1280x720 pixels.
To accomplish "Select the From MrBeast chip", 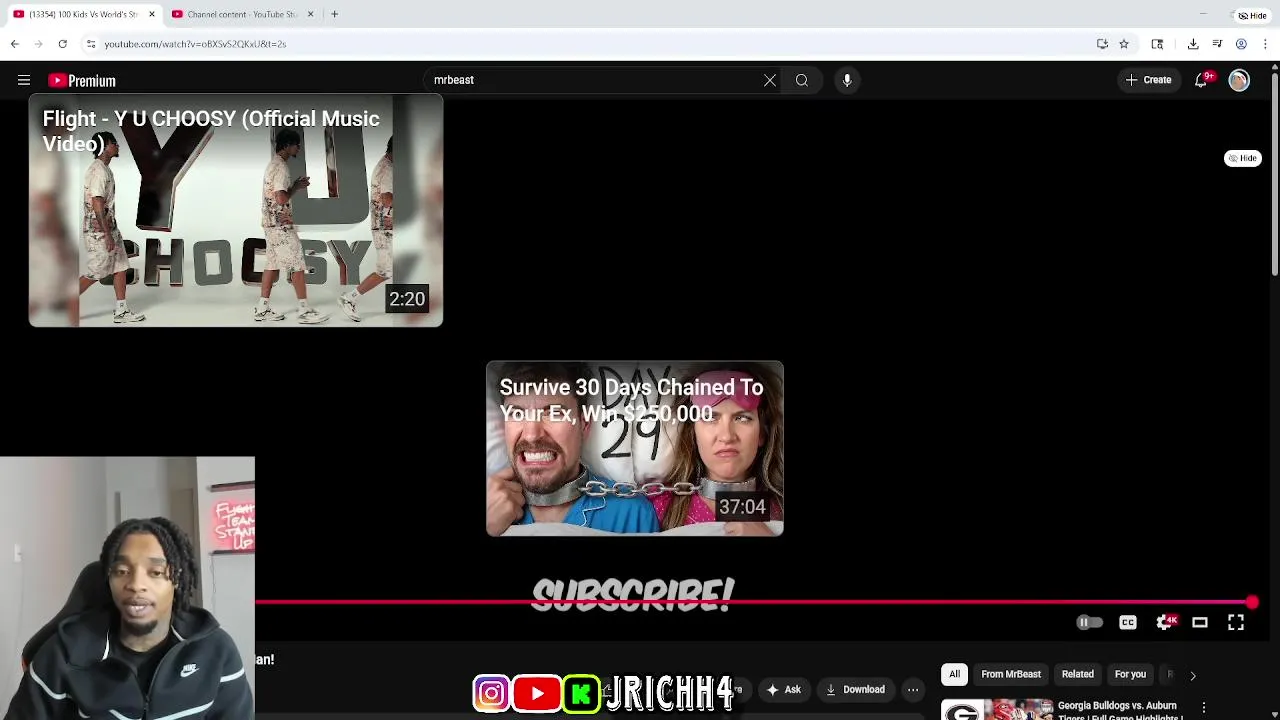I will pos(1011,674).
